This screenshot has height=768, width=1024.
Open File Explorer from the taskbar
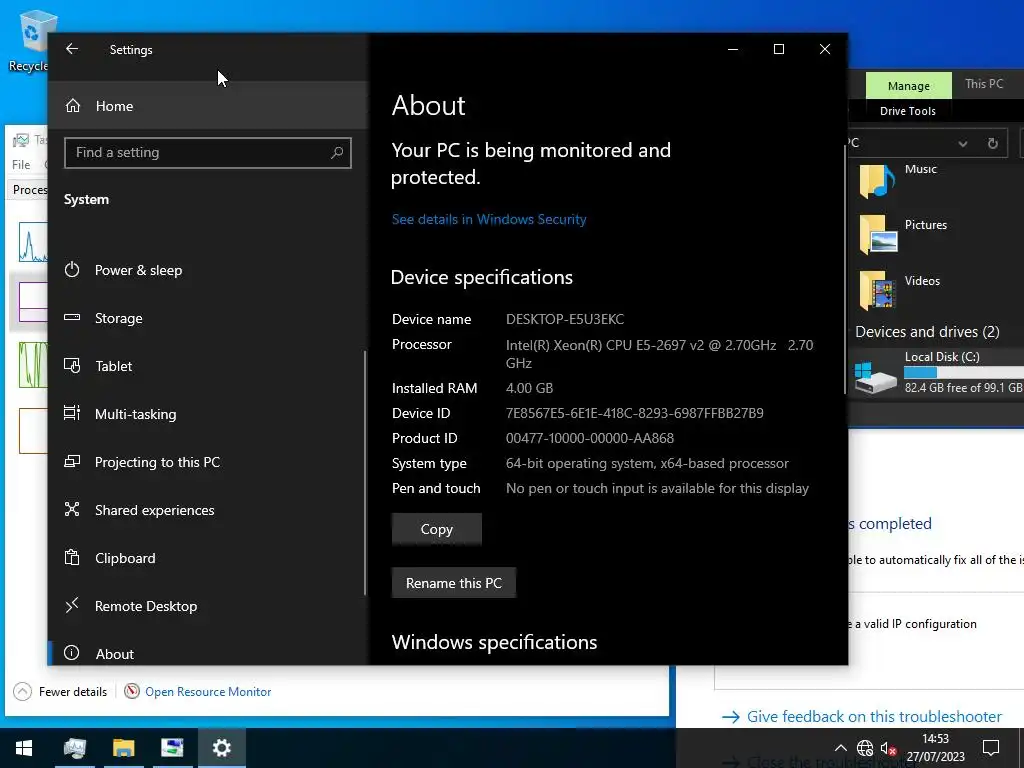[123, 748]
